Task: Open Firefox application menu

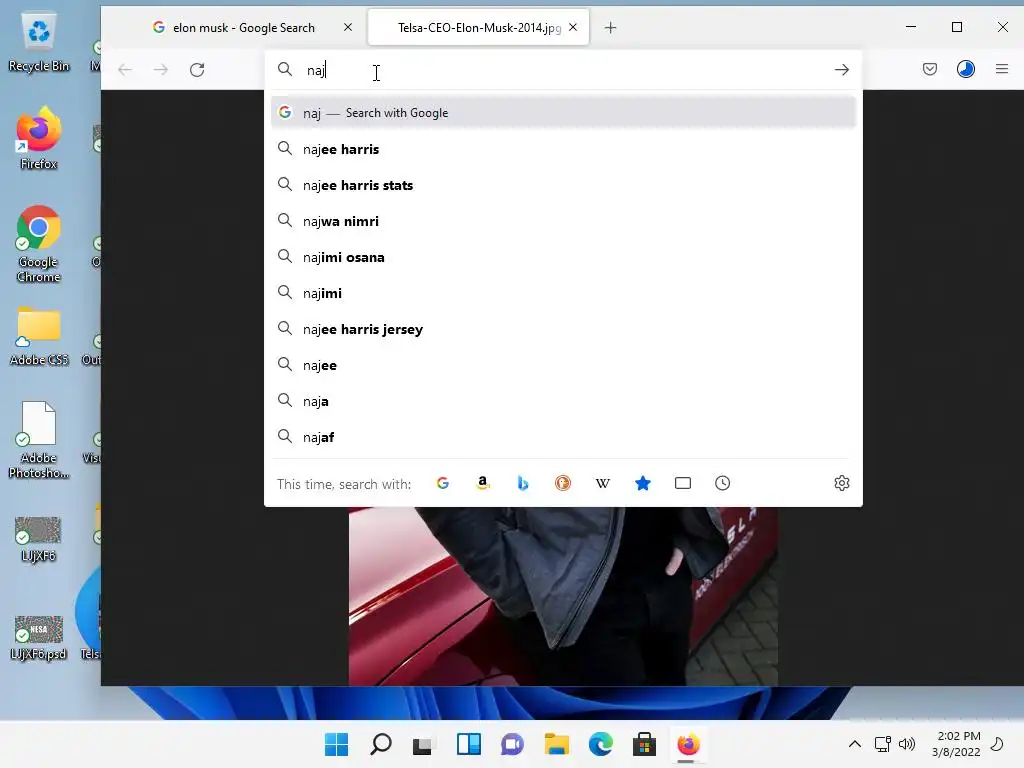Action: [x=1002, y=69]
